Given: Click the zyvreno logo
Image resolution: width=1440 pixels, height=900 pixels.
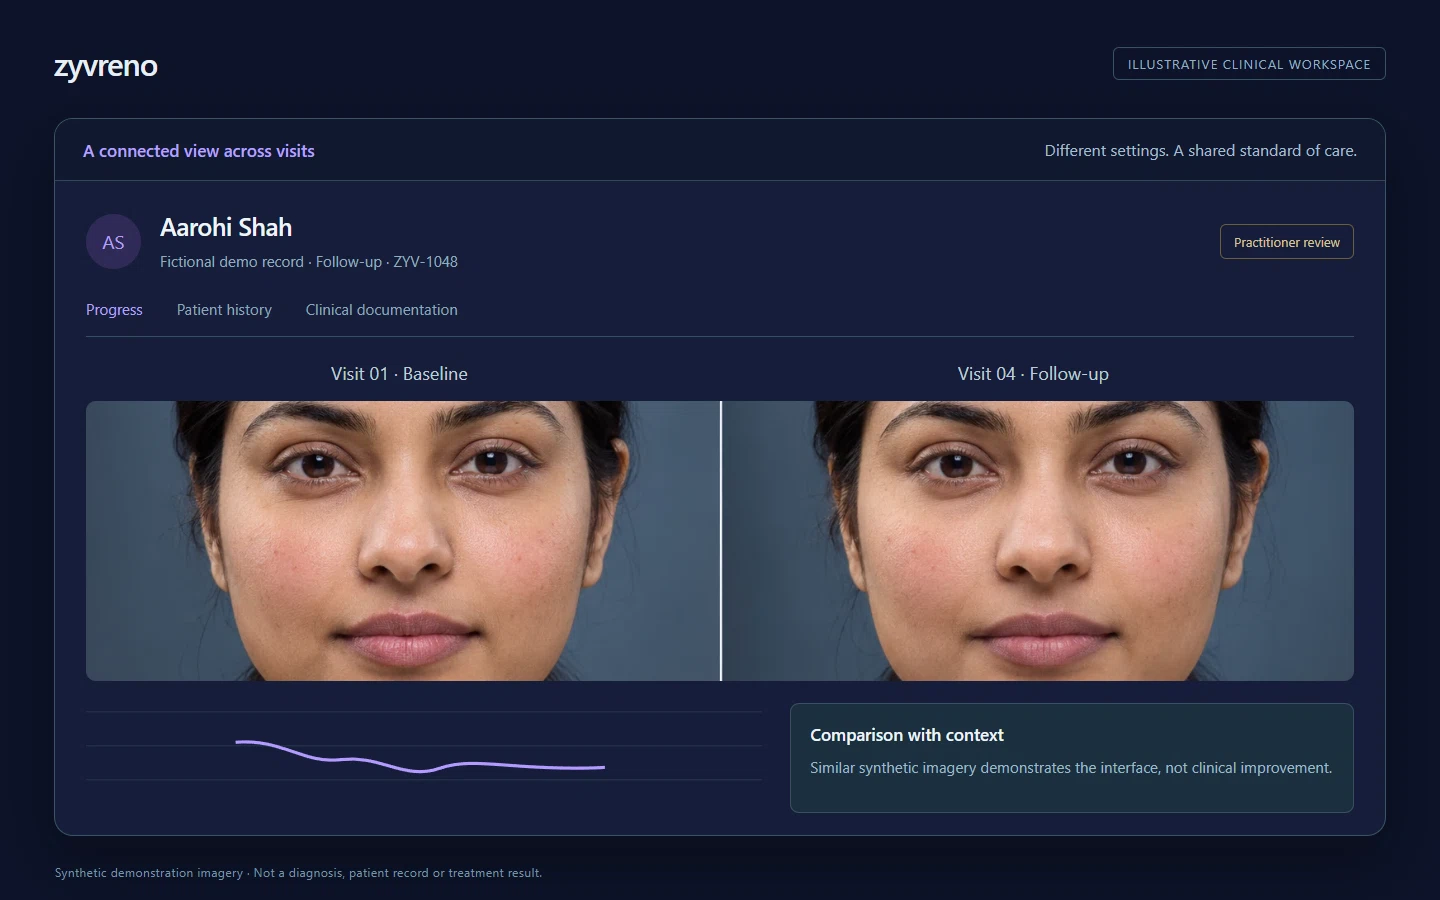Looking at the screenshot, I should pyautogui.click(x=105, y=66).
